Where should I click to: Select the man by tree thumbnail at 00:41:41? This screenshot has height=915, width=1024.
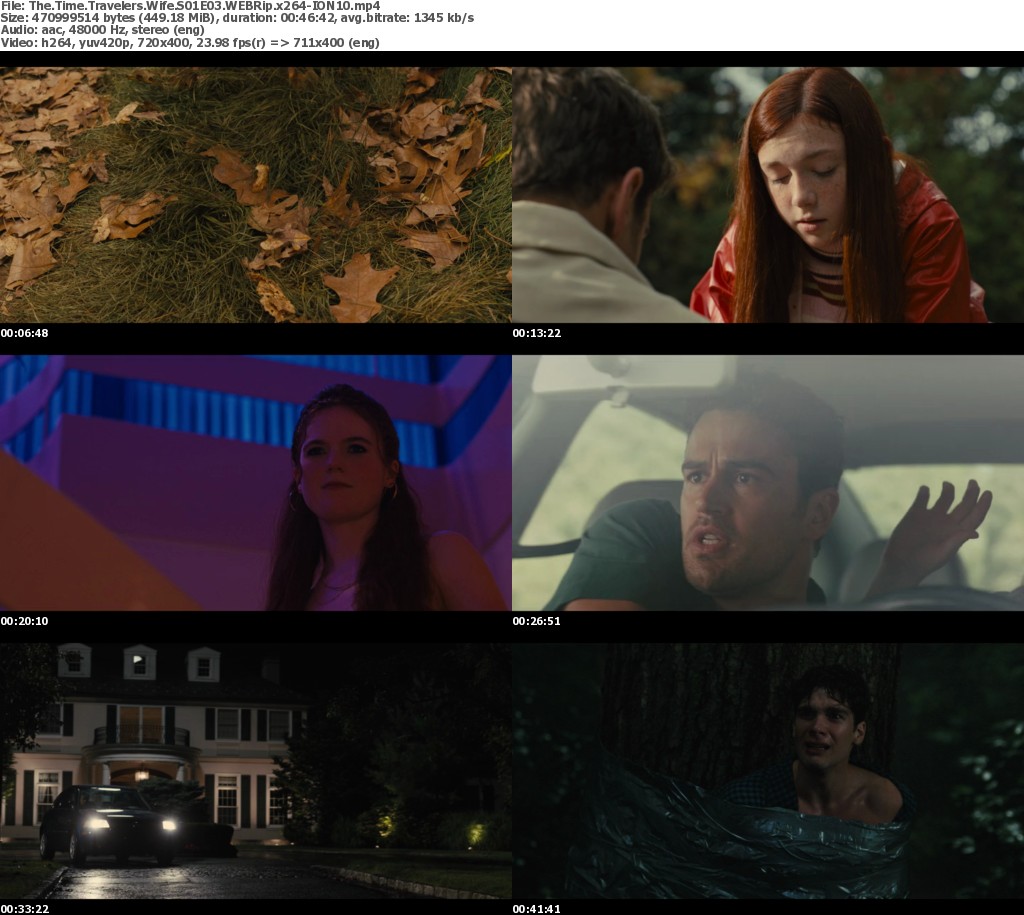(x=768, y=771)
